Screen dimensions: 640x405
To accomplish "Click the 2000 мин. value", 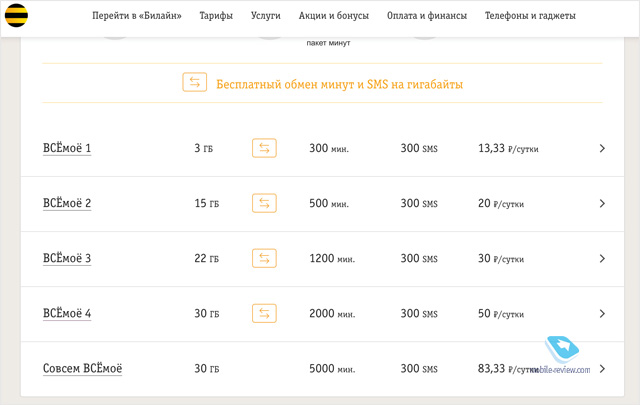I will (332, 314).
